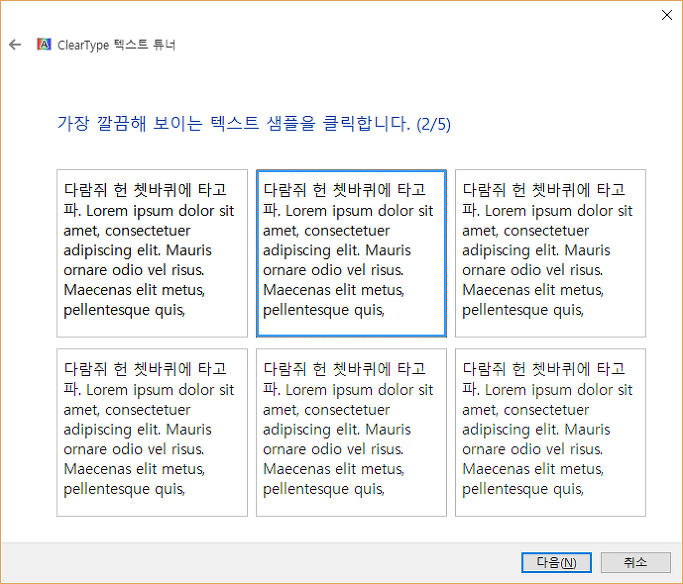Click the ClearType 텍스트 튜너 title text
Image resolution: width=683 pixels, height=584 pixels.
[x=116, y=45]
